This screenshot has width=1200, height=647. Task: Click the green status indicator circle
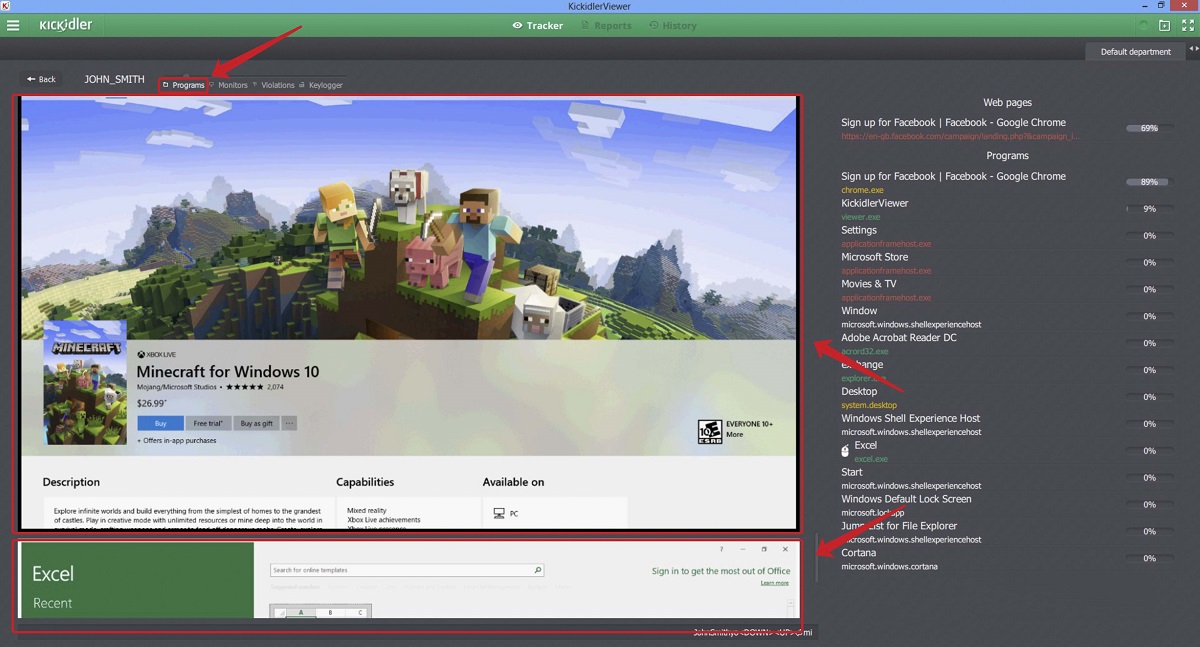(1143, 25)
